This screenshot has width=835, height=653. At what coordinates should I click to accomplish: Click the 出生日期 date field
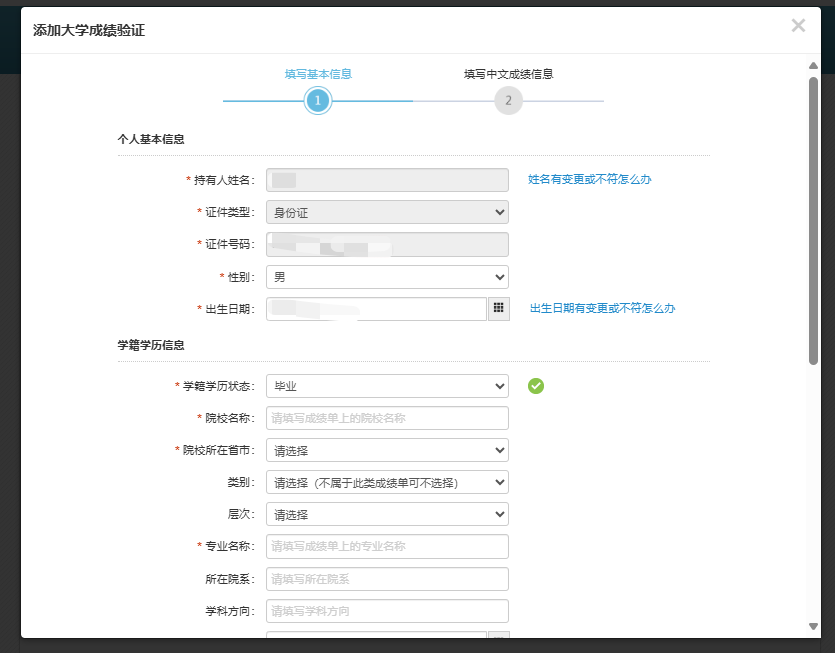376,309
